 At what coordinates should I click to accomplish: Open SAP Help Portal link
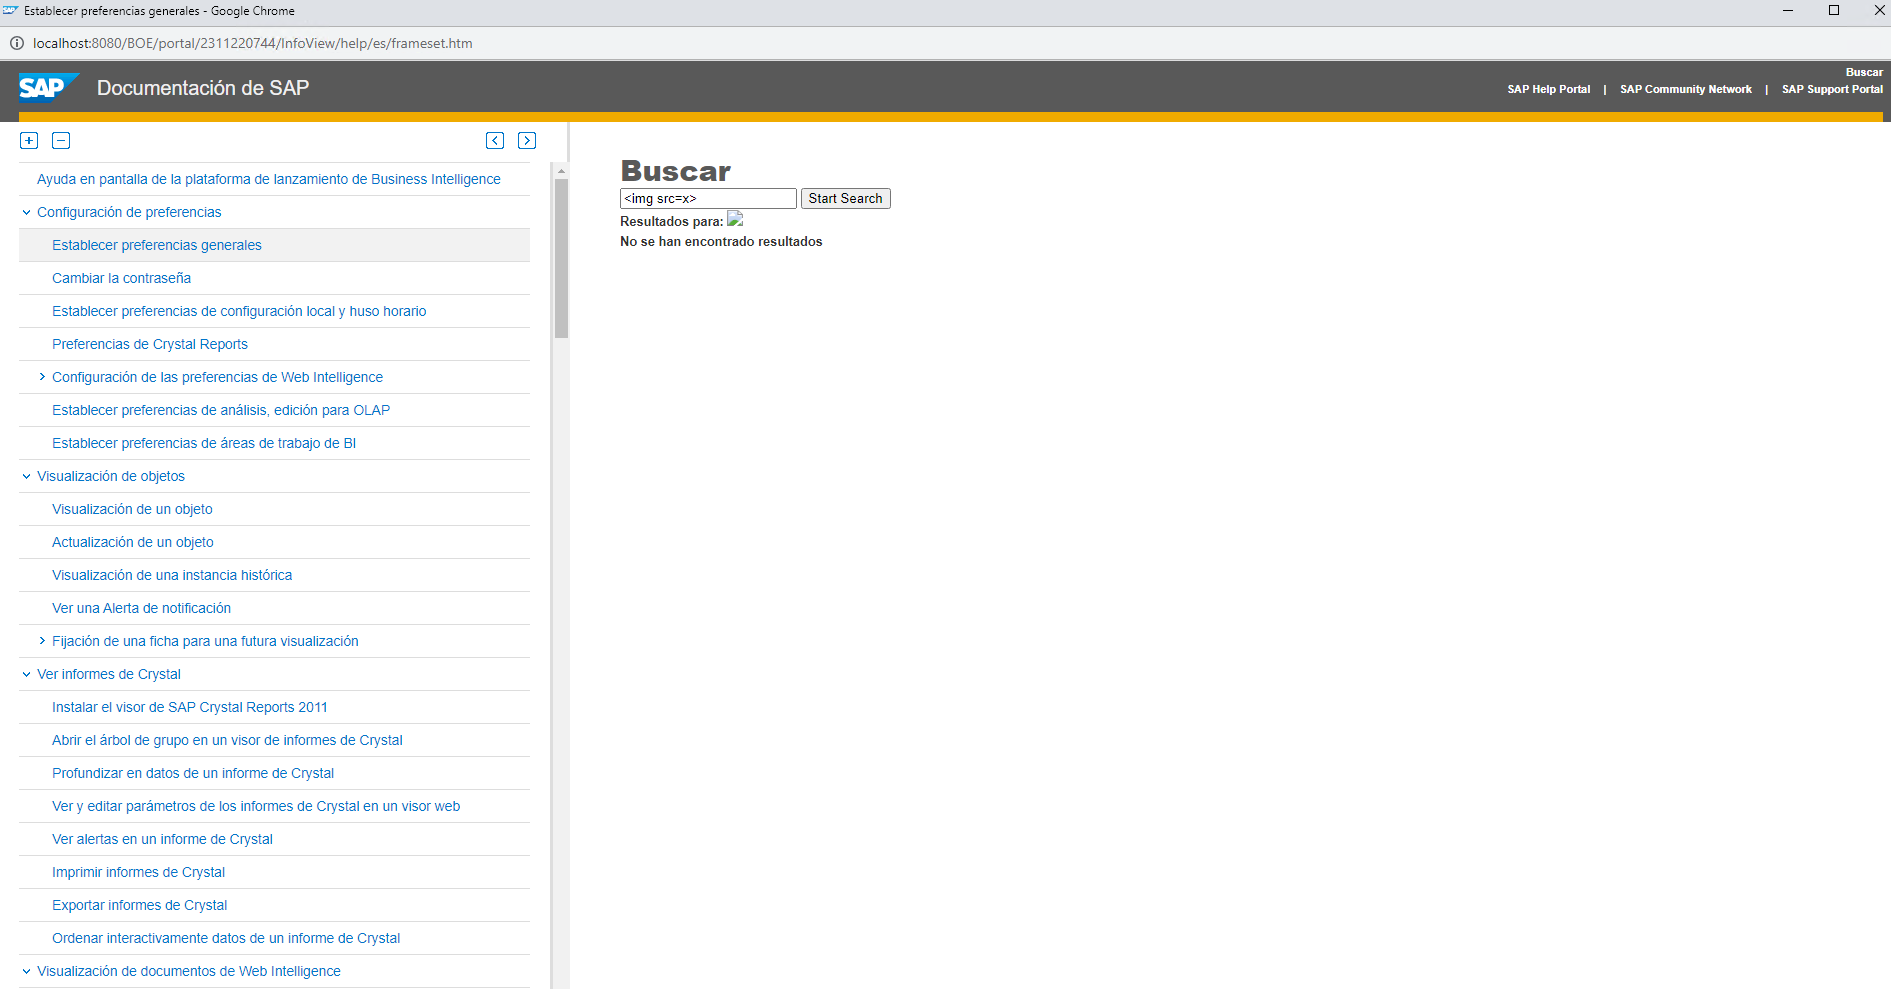(x=1548, y=89)
